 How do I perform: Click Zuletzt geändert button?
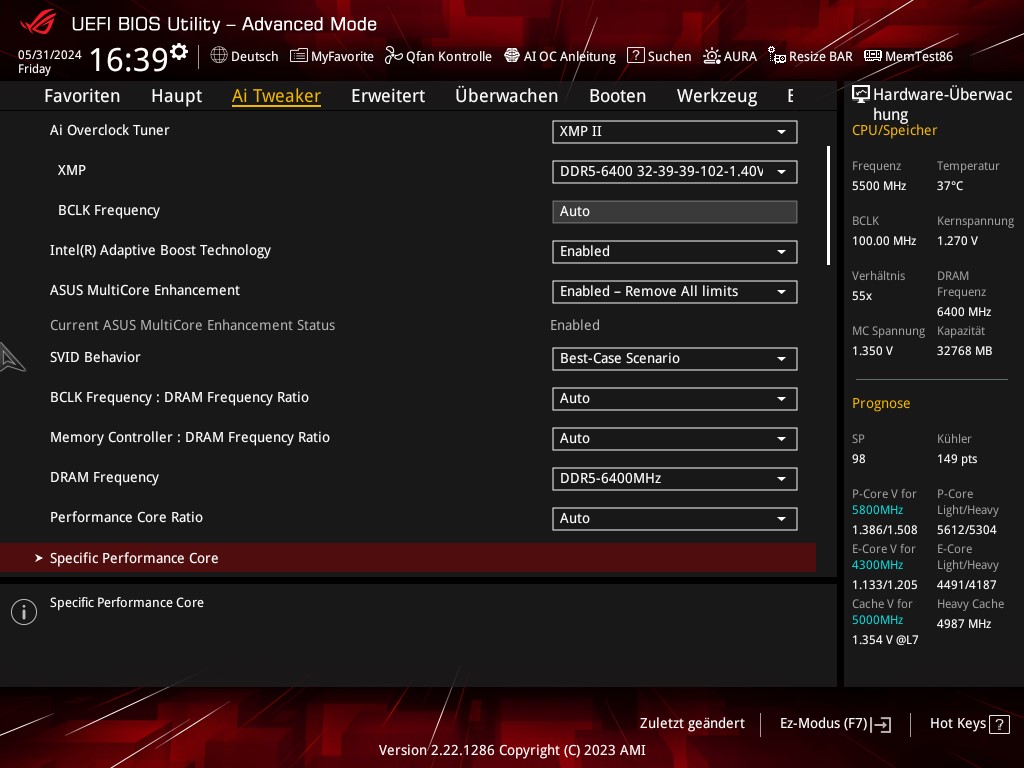click(x=692, y=724)
